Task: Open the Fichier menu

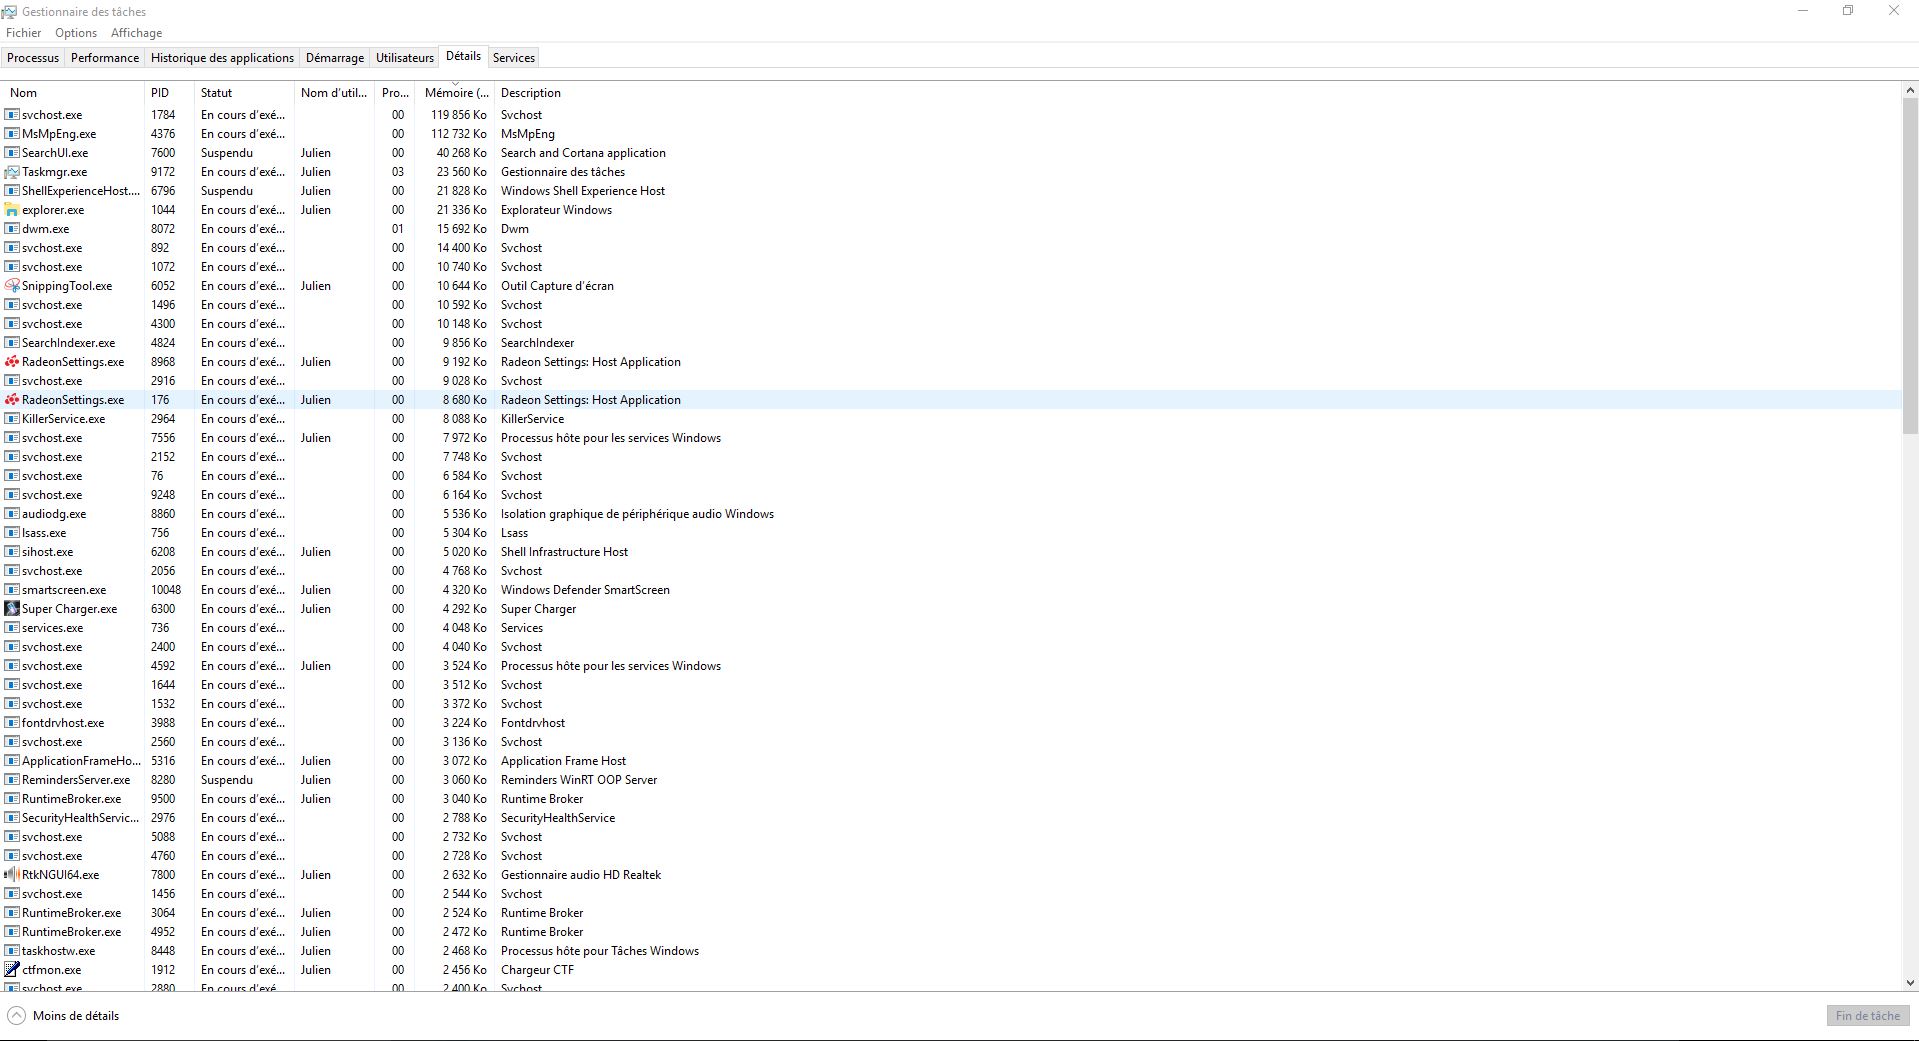Action: (24, 33)
